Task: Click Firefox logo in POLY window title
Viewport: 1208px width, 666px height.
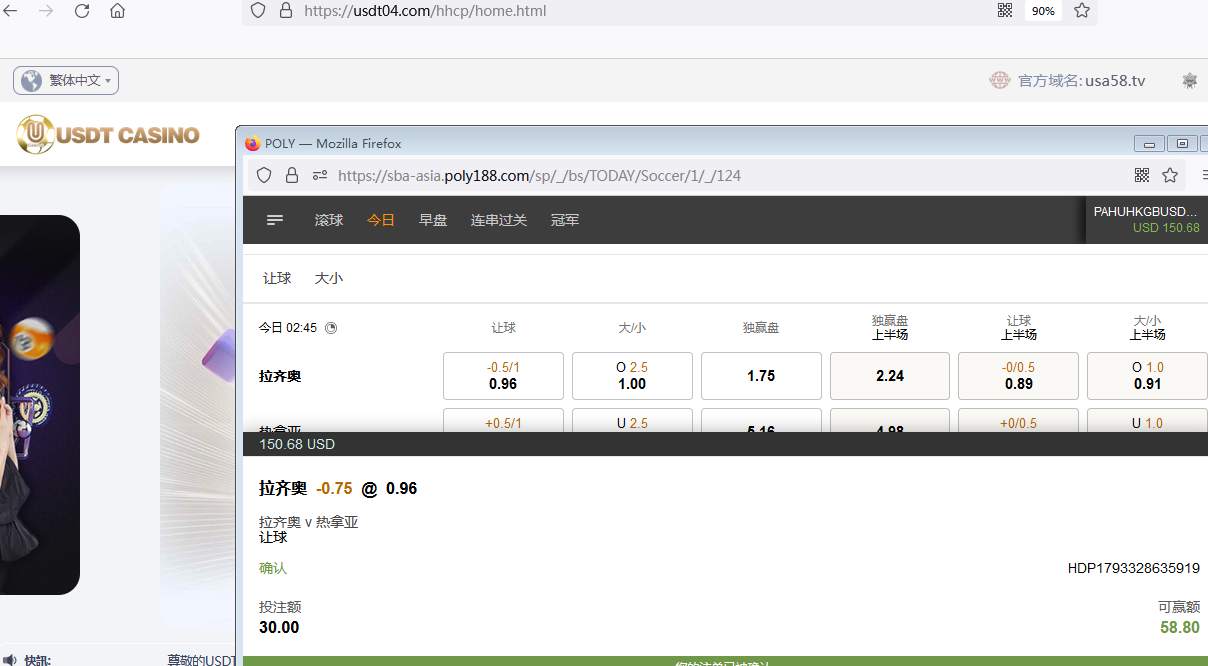Action: point(253,143)
